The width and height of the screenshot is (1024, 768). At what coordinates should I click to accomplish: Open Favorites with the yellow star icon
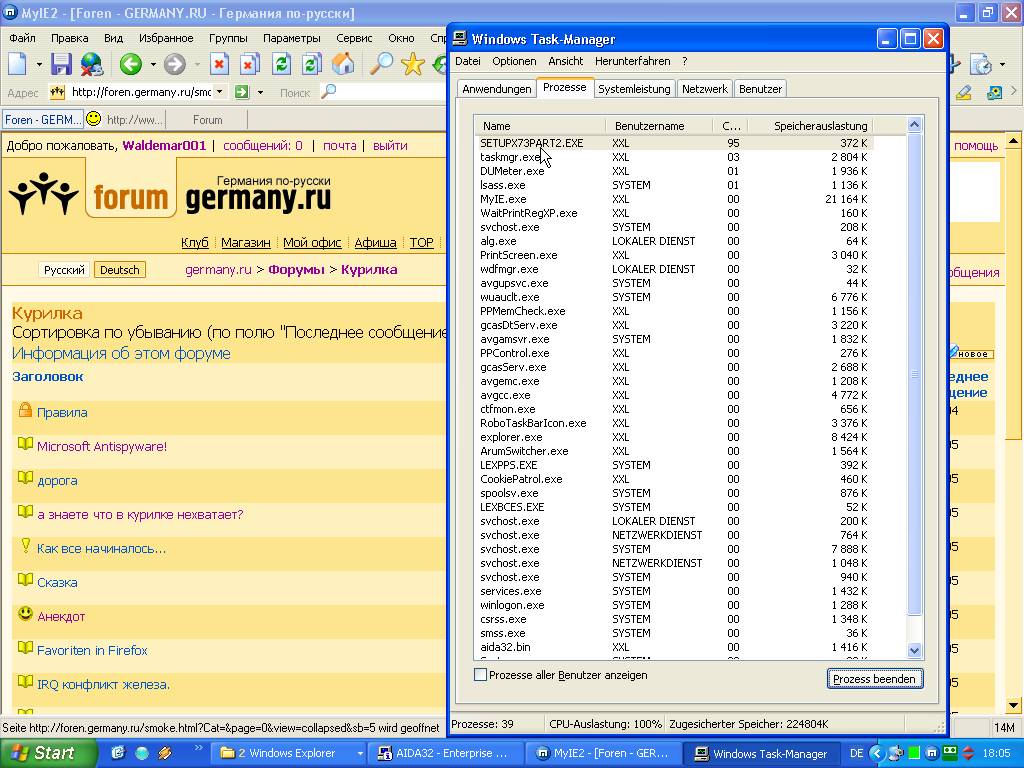413,64
